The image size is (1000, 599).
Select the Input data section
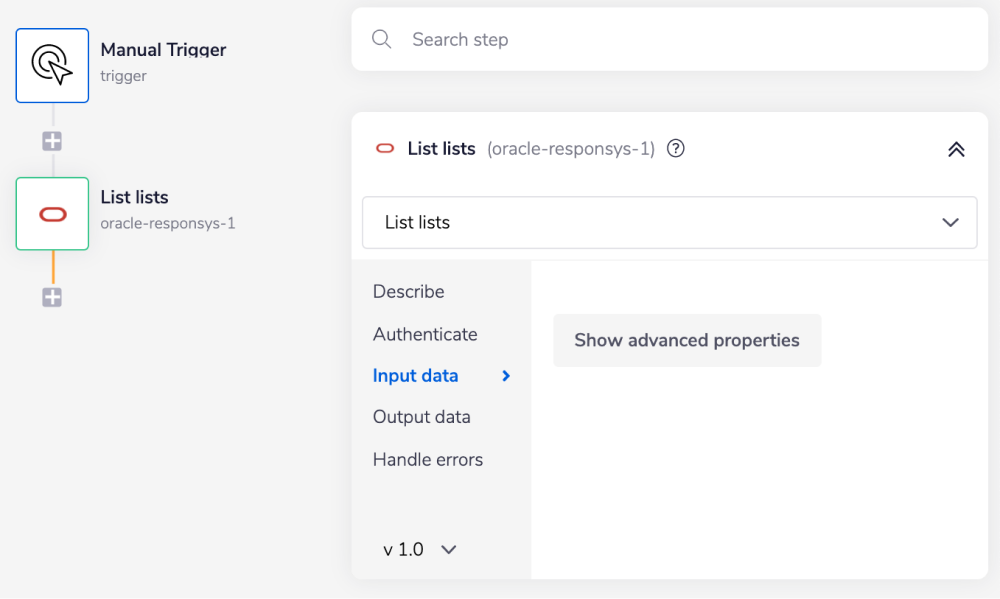click(415, 375)
